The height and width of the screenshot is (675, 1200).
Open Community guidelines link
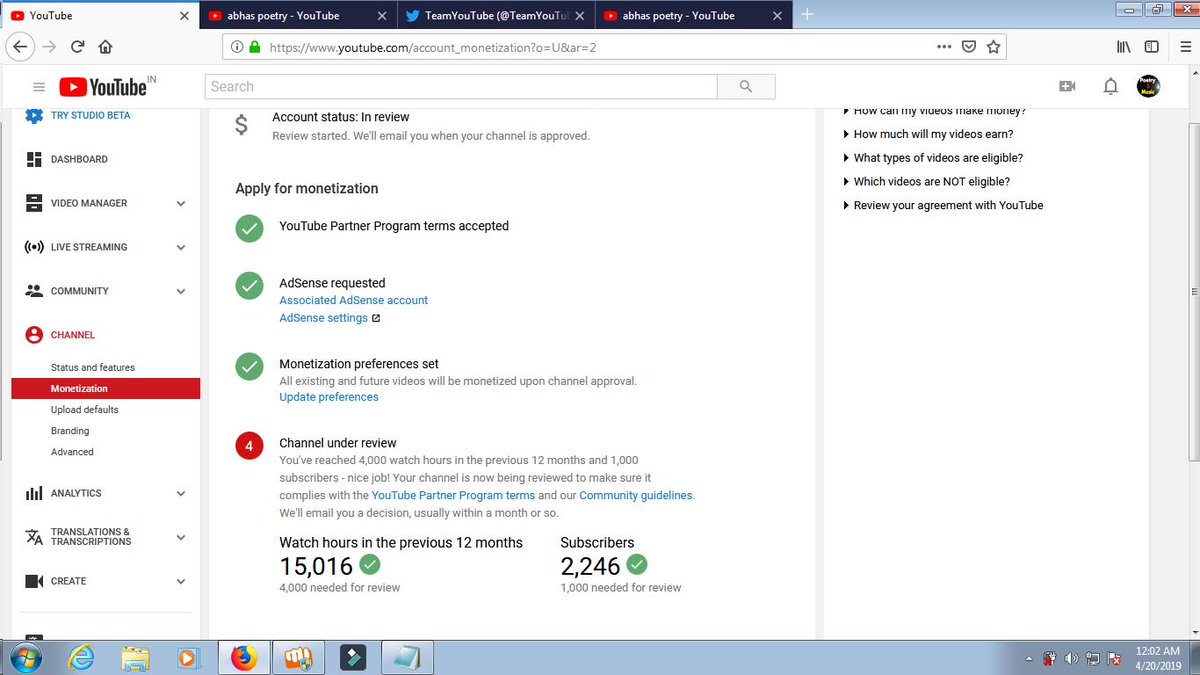coord(636,495)
